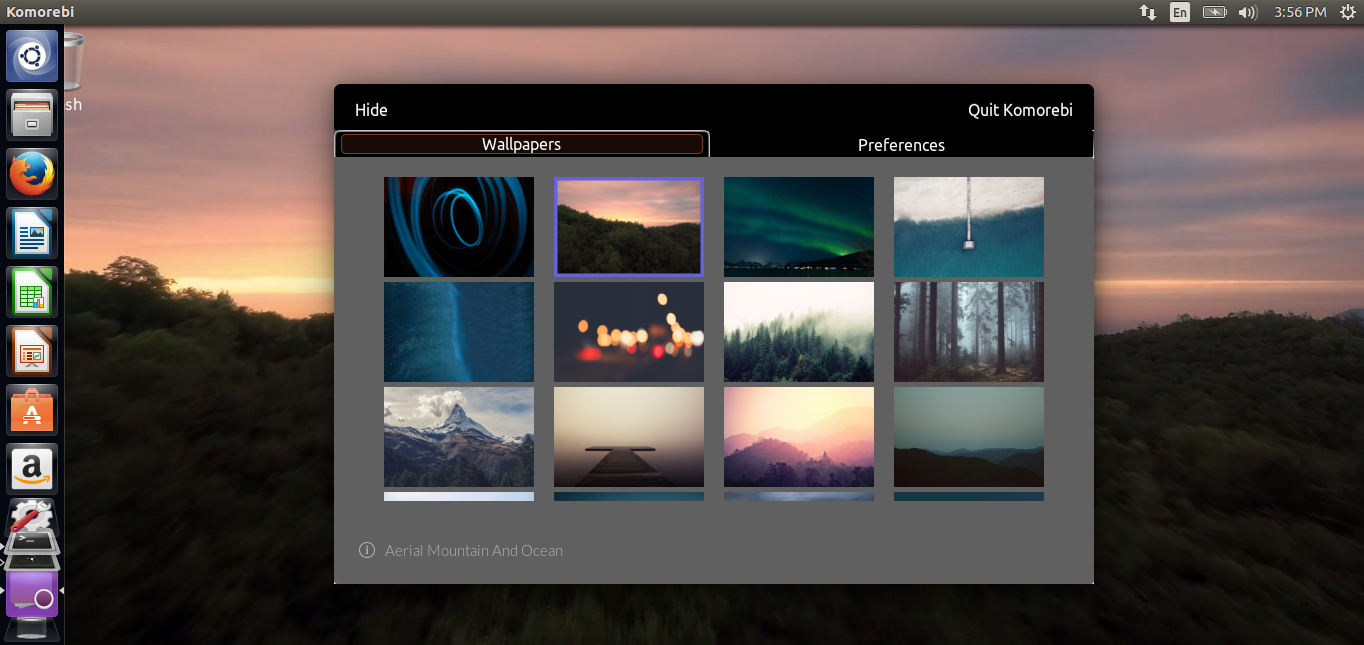The image size is (1364, 645).
Task: Choose the green aurora wallpaper
Action: 799,227
